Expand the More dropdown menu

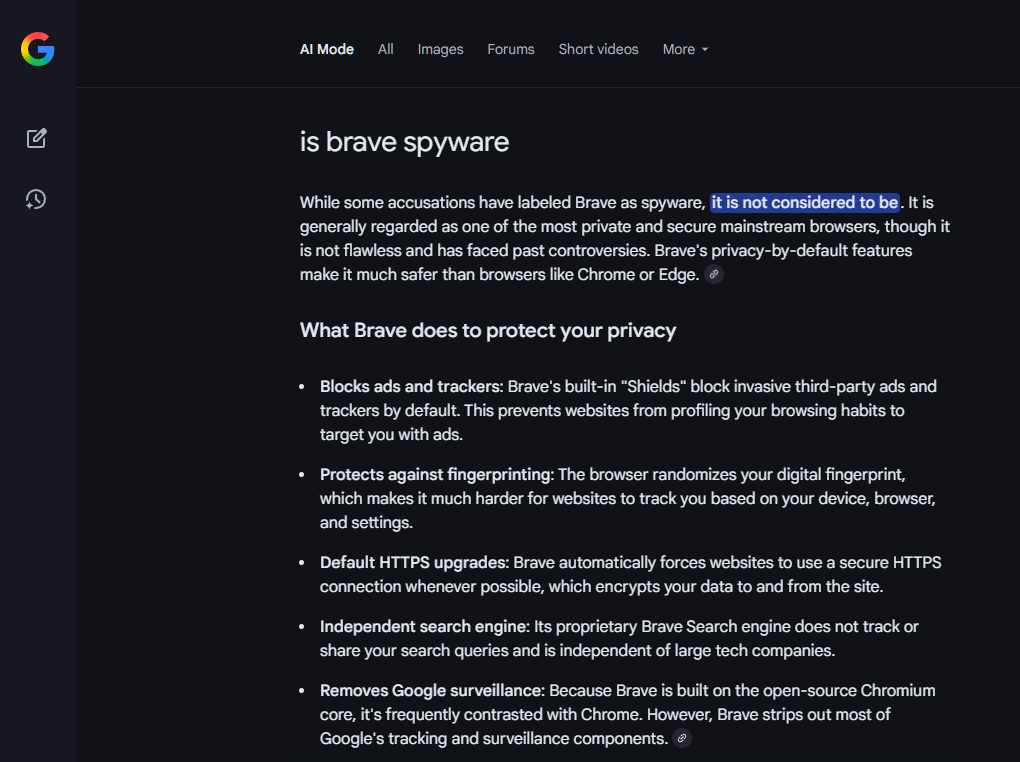pos(685,49)
